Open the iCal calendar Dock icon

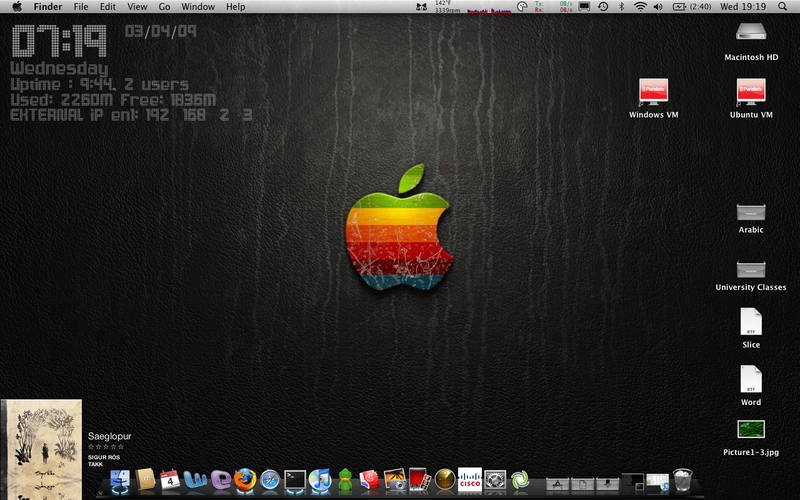(x=170, y=481)
